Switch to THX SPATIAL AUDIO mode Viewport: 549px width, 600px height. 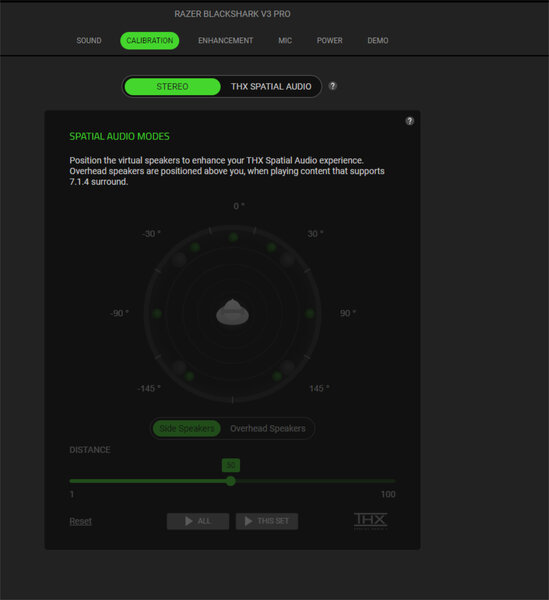[271, 86]
